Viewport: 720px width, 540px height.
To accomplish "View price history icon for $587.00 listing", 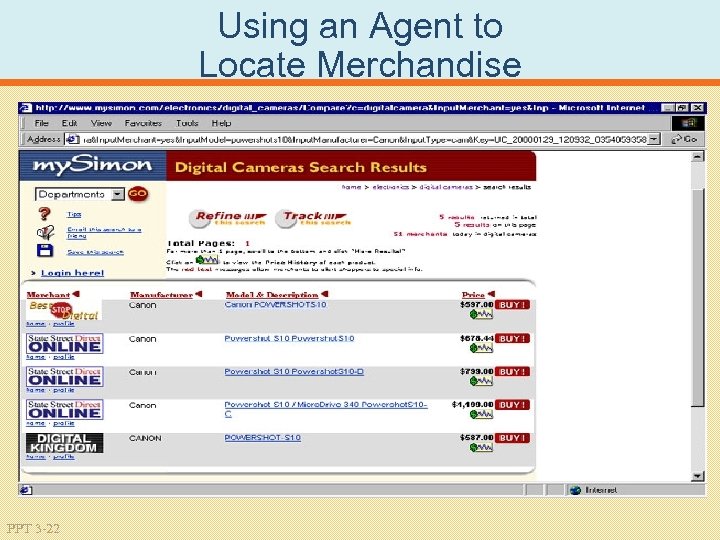I will pyautogui.click(x=481, y=447).
